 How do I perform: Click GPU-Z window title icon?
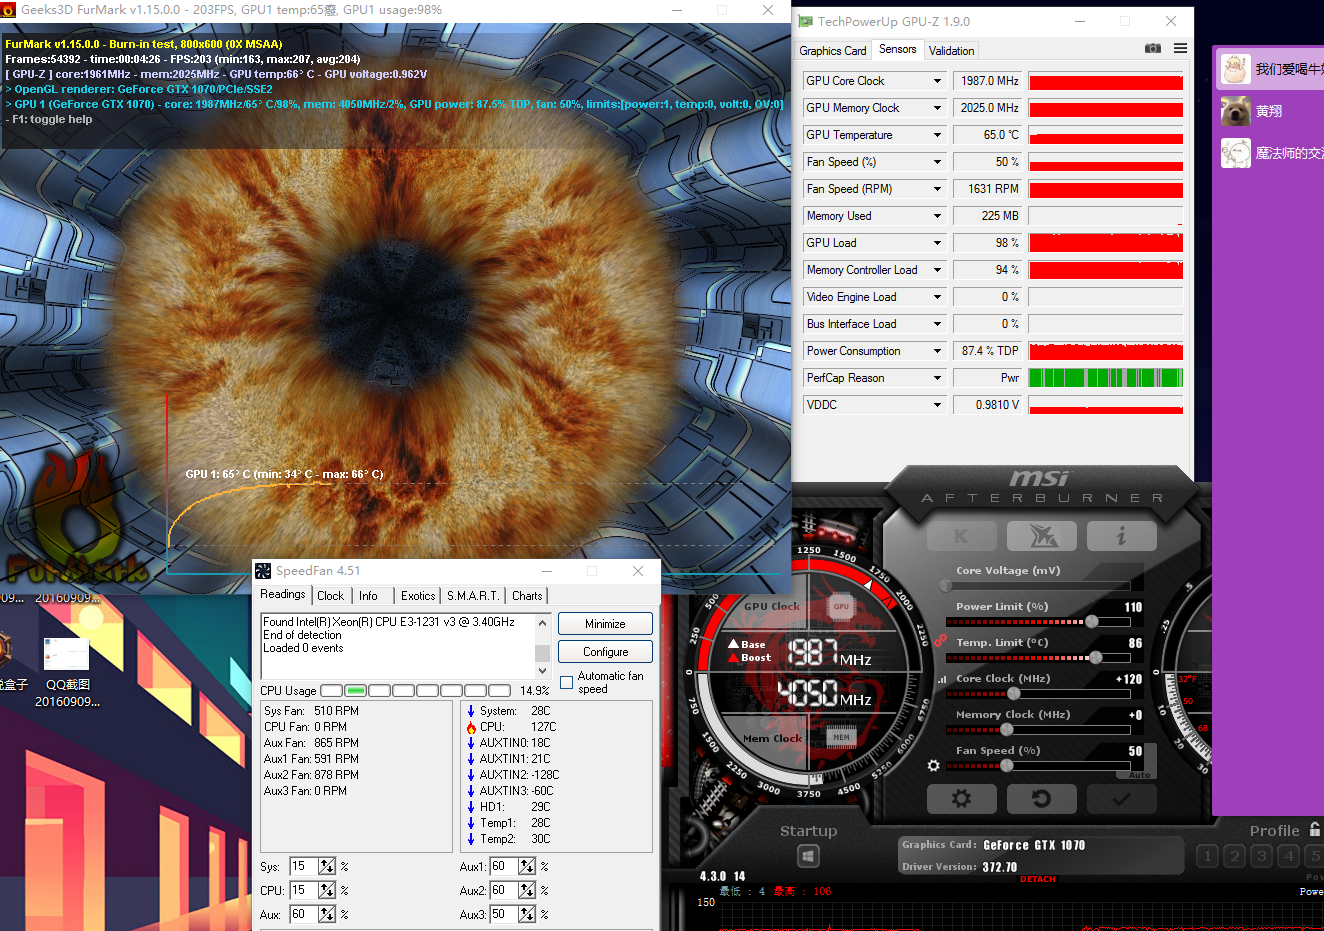pyautogui.click(x=805, y=21)
